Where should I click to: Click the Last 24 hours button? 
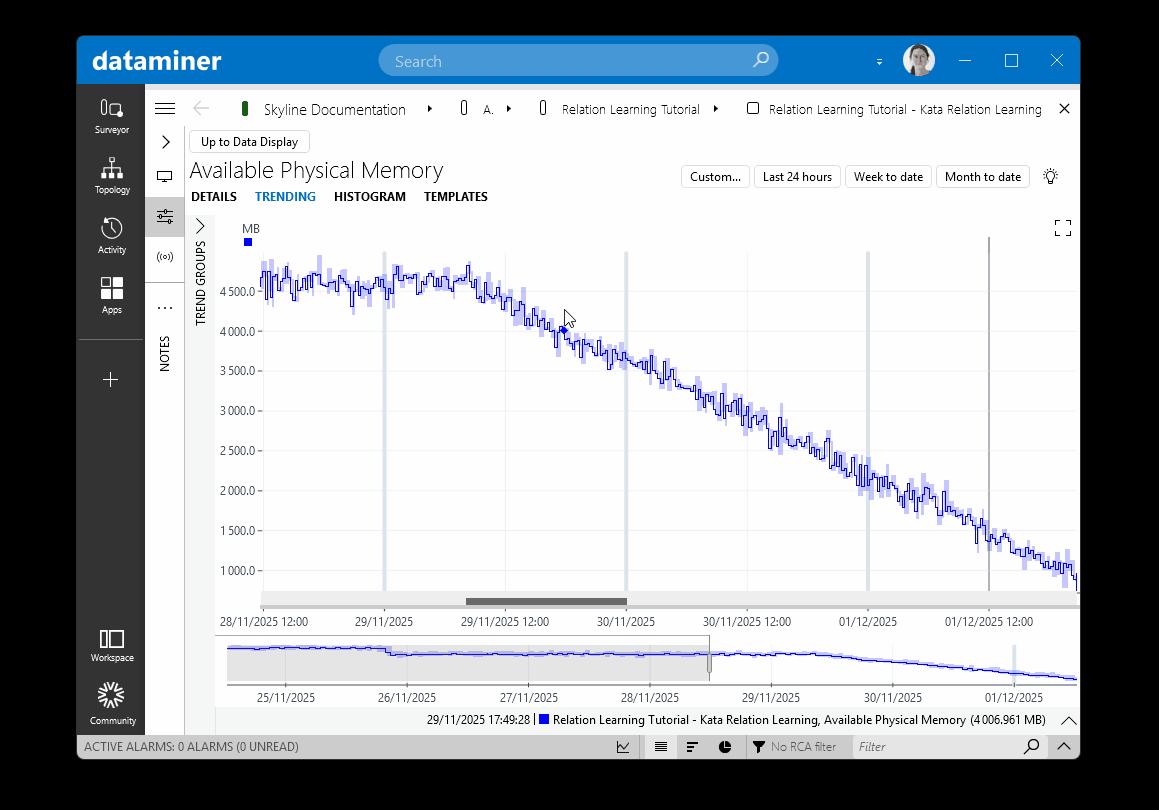click(797, 177)
